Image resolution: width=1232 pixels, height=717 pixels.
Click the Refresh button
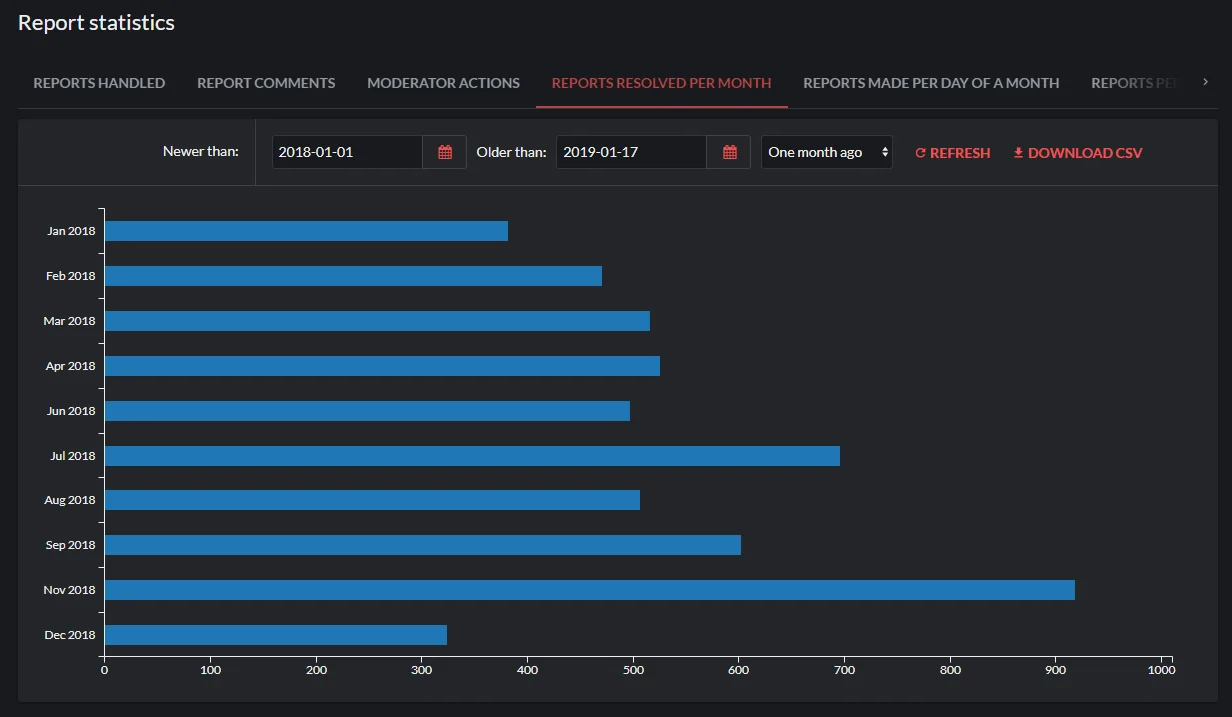click(x=952, y=153)
